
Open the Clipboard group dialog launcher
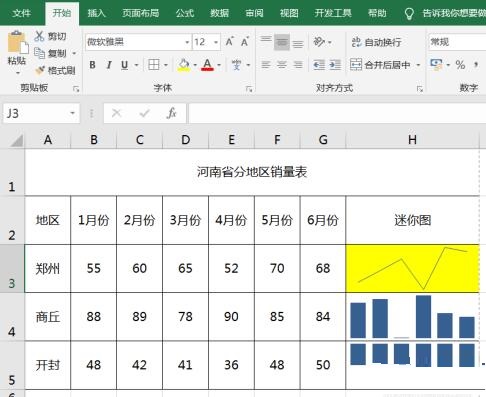76,89
